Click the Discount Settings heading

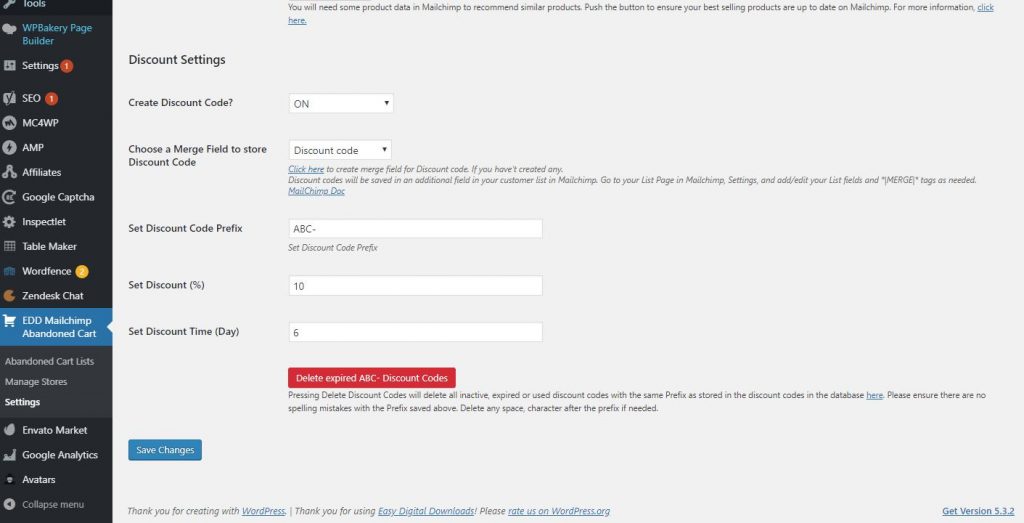coord(177,59)
